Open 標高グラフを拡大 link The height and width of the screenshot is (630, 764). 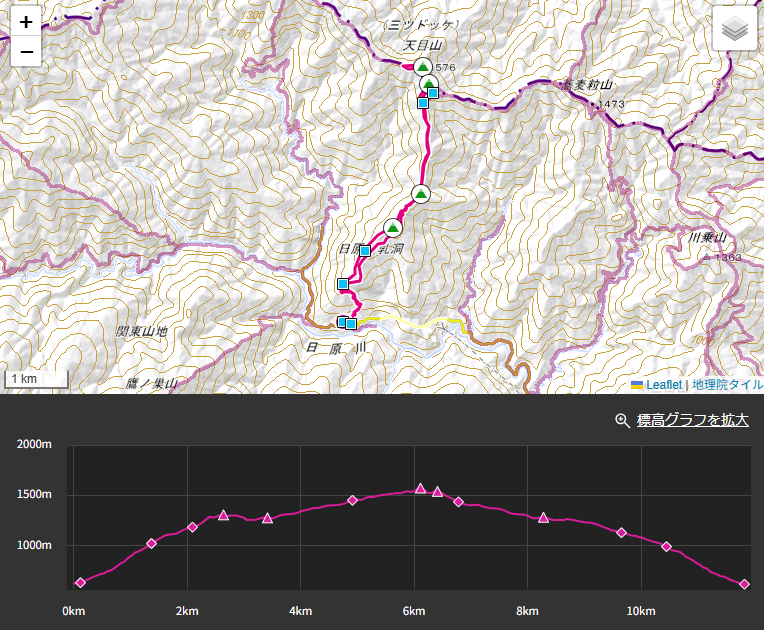coord(692,420)
